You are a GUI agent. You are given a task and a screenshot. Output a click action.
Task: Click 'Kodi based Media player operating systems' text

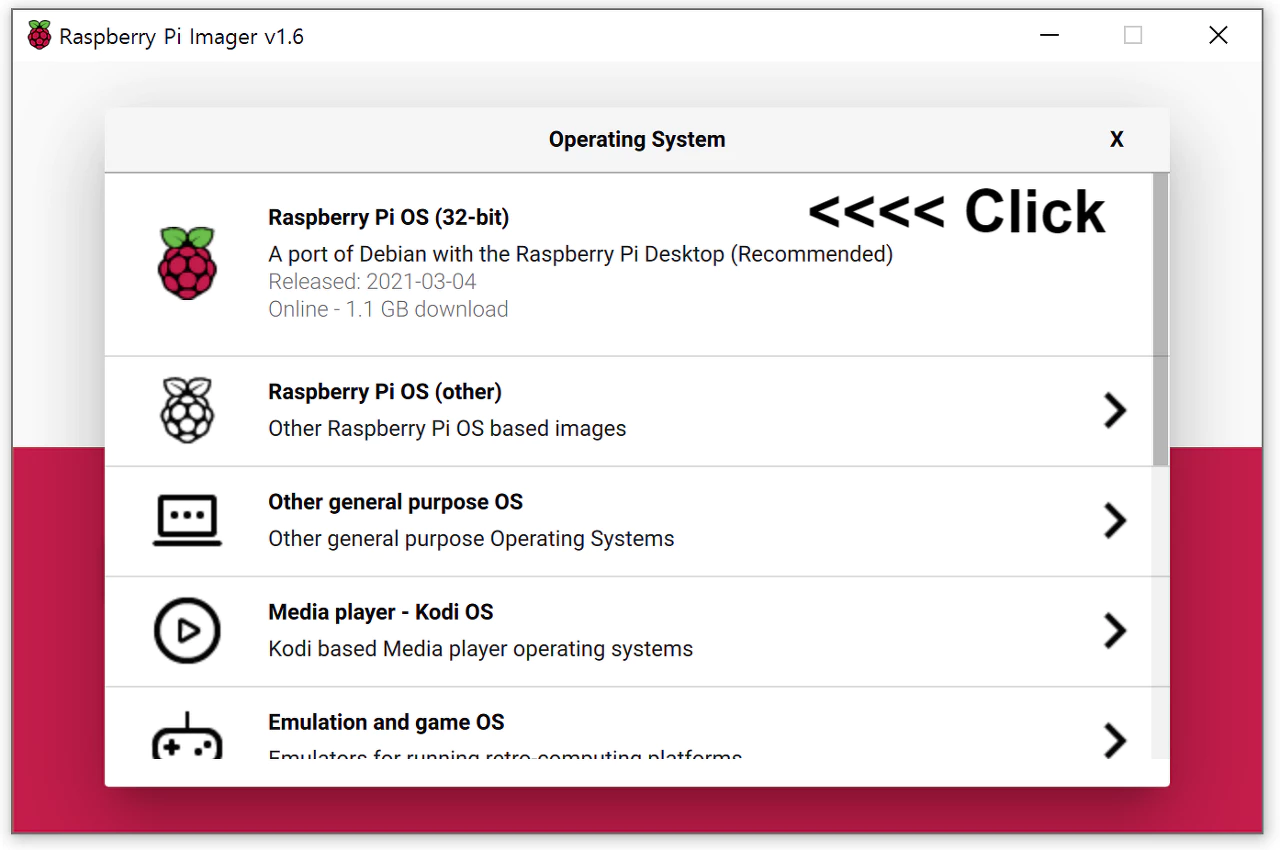coord(481,649)
